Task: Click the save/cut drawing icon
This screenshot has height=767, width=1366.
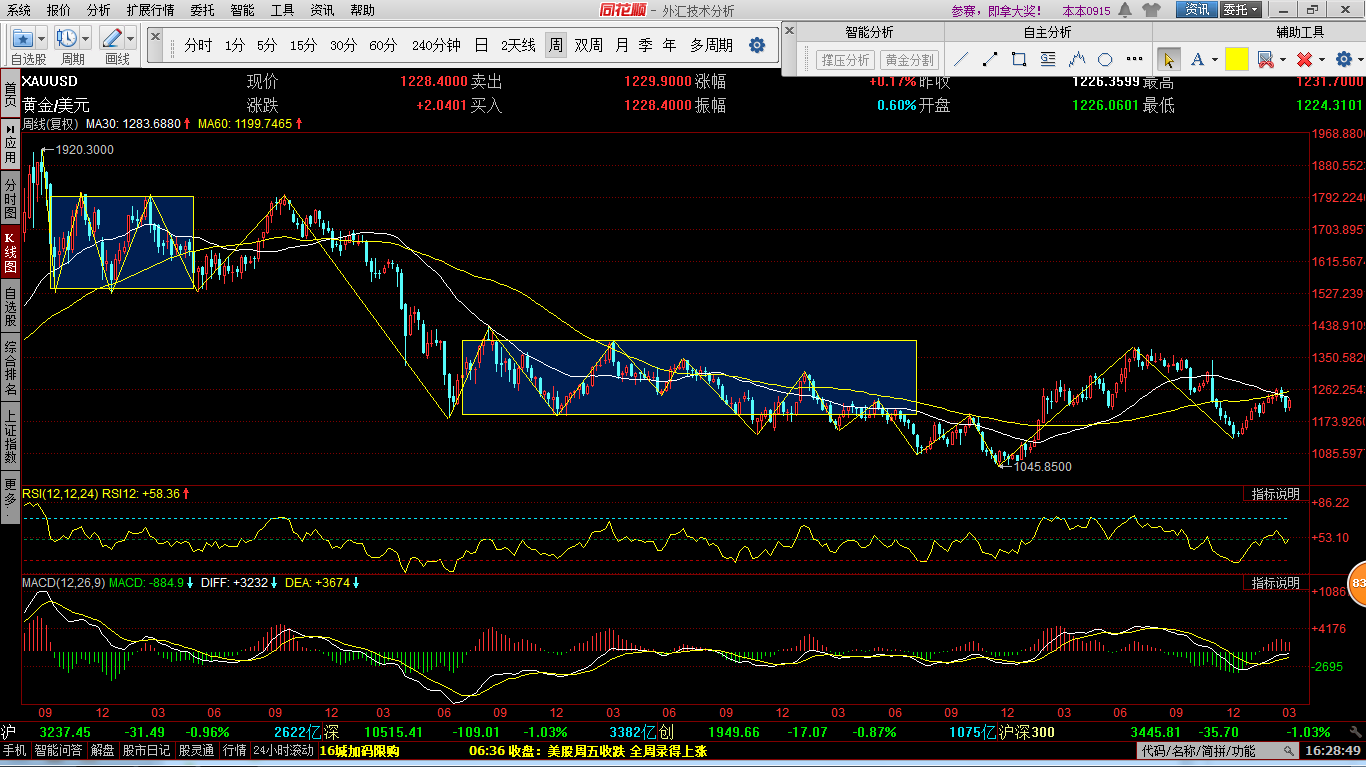Action: coord(1264,59)
